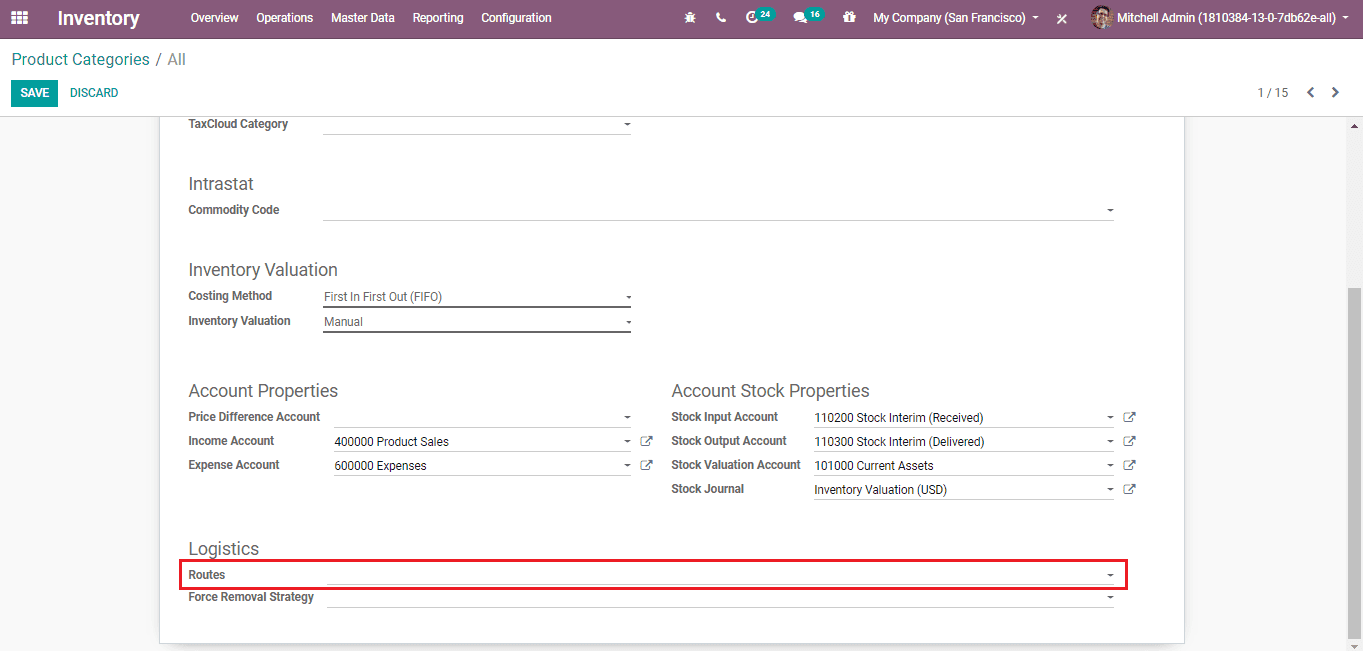Open Force Removal Strategy dropdown
The image size is (1363, 651).
[1110, 598]
